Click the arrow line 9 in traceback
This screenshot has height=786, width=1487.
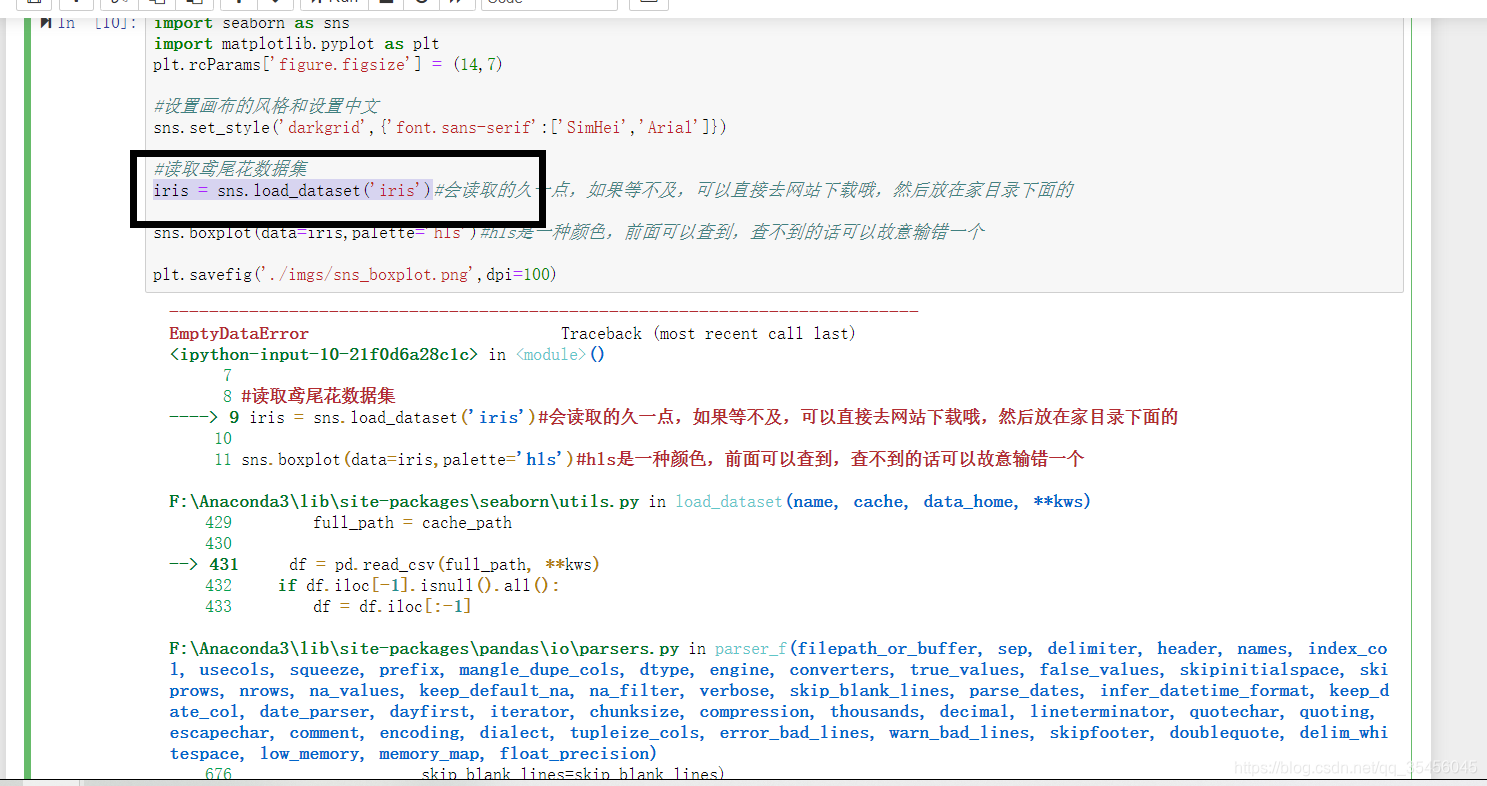(x=674, y=417)
